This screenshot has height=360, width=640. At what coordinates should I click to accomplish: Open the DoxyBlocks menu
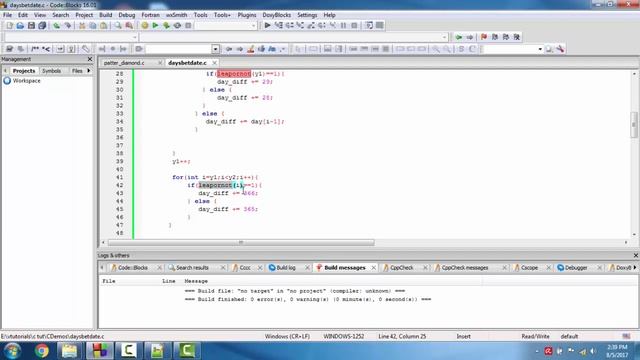pos(276,15)
